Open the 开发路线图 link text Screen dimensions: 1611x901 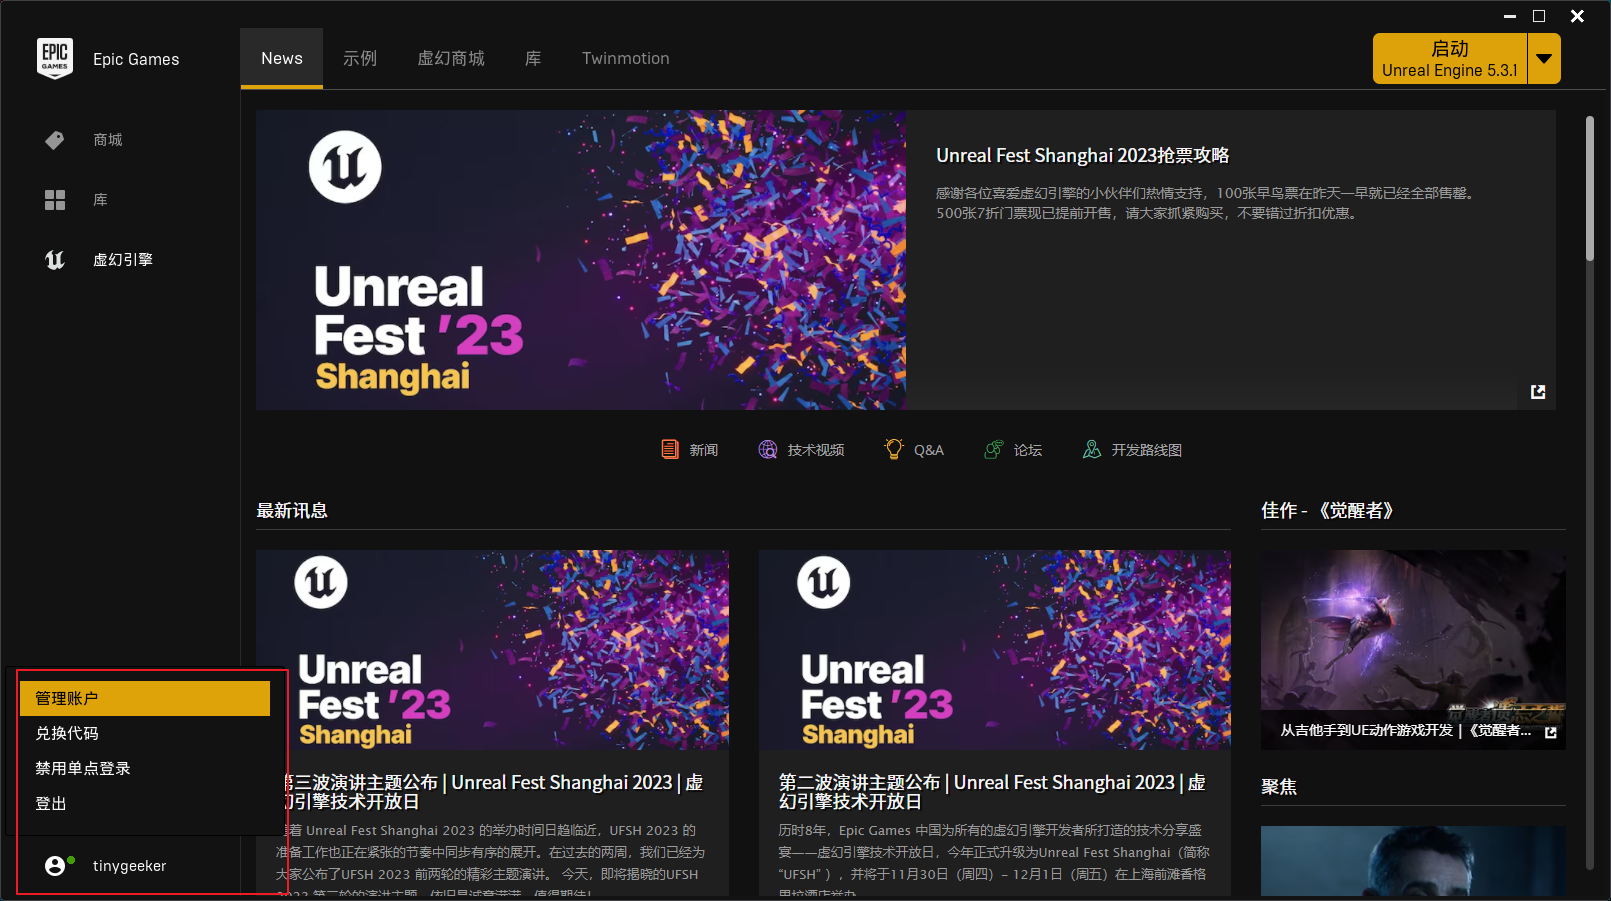(1147, 450)
